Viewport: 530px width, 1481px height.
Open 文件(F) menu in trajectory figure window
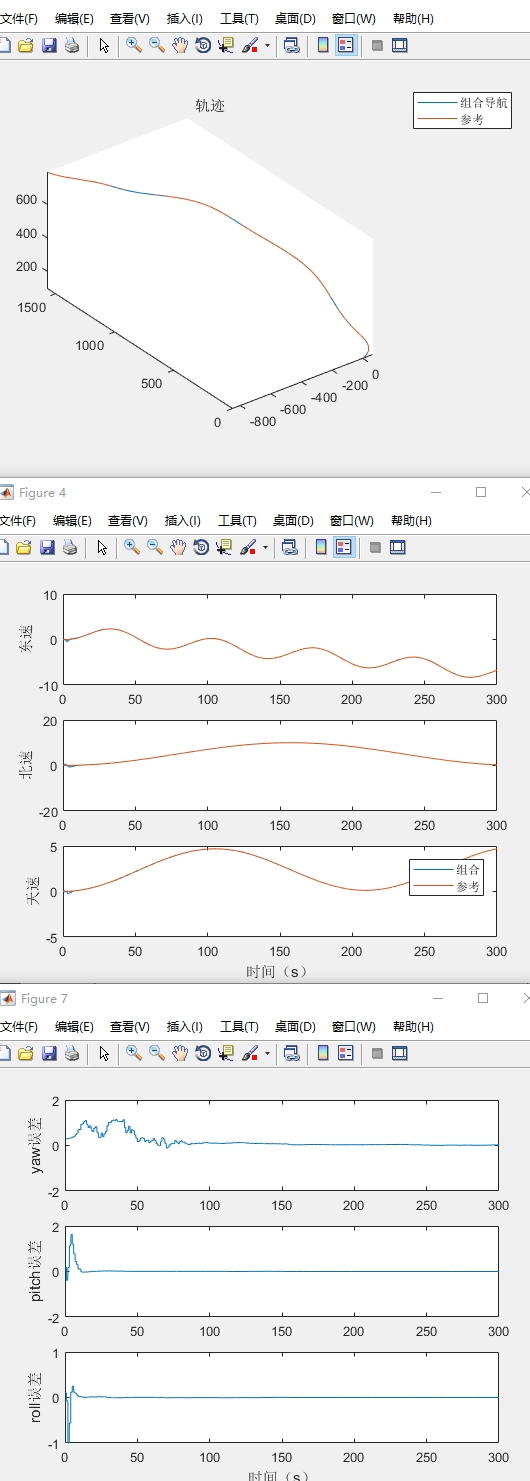18,19
